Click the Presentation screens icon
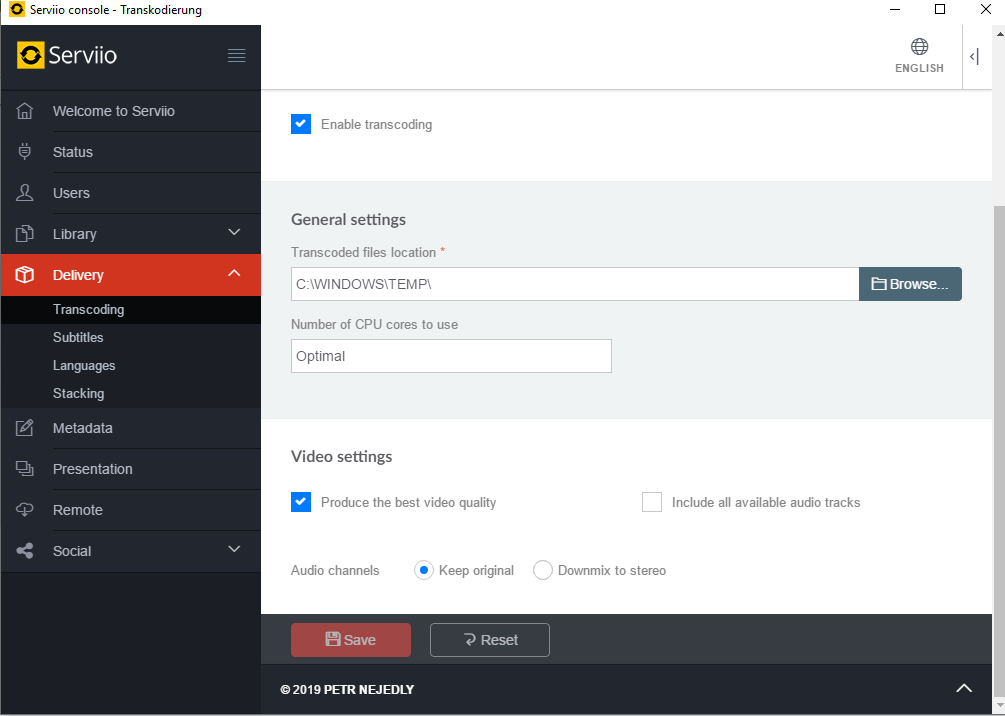This screenshot has height=716, width=1005. (26, 469)
